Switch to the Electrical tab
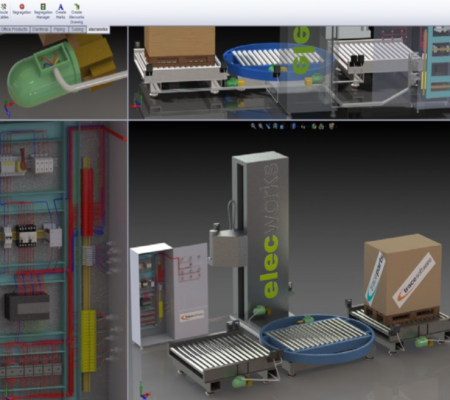Screen dimensions: 450x400 pos(40,29)
